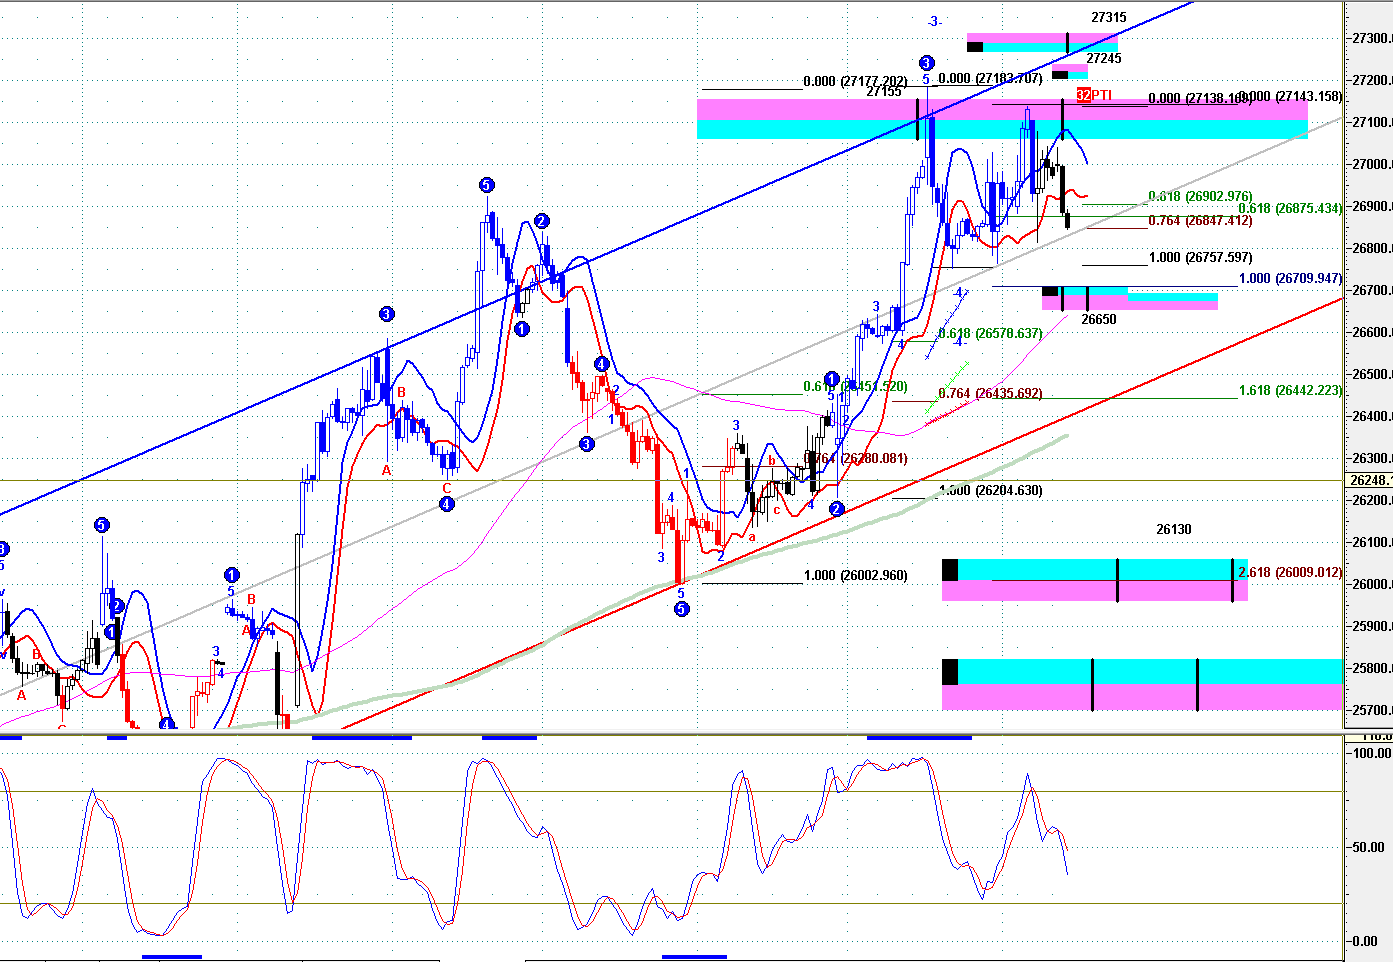Click the blue -3- wave label at the top
The height and width of the screenshot is (962, 1393).
pyautogui.click(x=933, y=22)
